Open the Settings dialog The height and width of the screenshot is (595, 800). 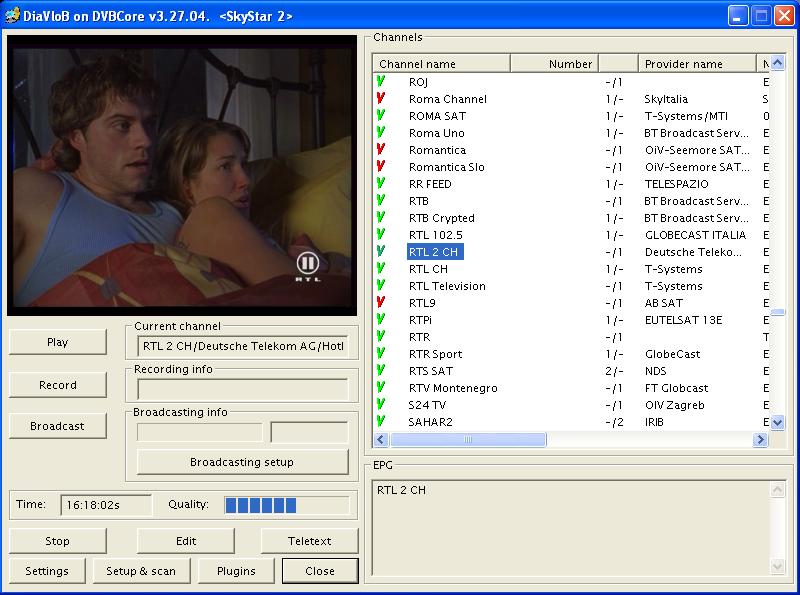(47, 571)
